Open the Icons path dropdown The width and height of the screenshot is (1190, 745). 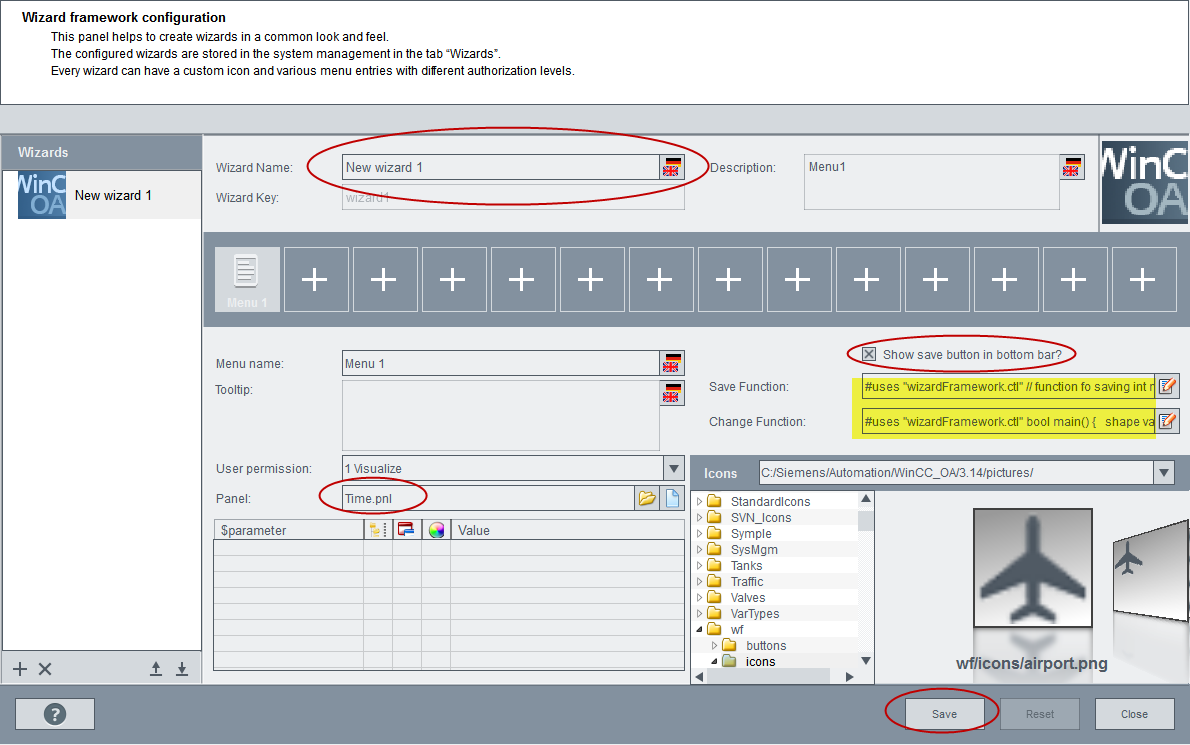(1163, 473)
